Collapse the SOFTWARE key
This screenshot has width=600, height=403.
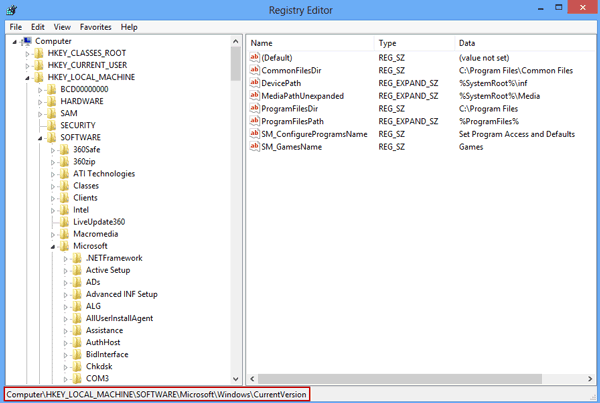click(40, 138)
